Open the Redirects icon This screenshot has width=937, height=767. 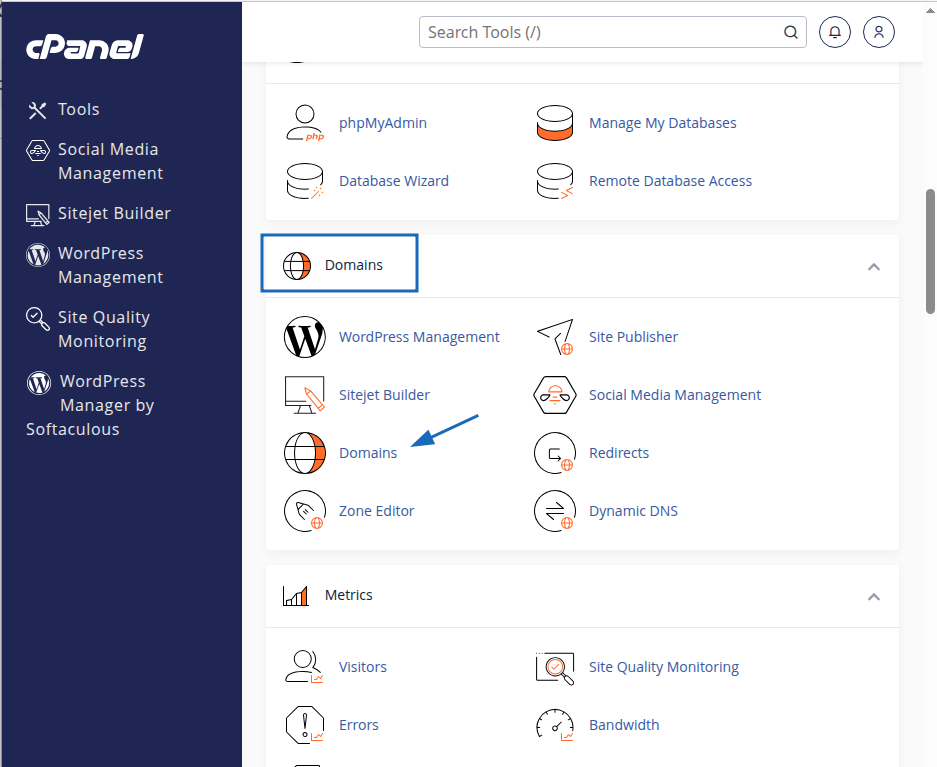[x=555, y=453]
